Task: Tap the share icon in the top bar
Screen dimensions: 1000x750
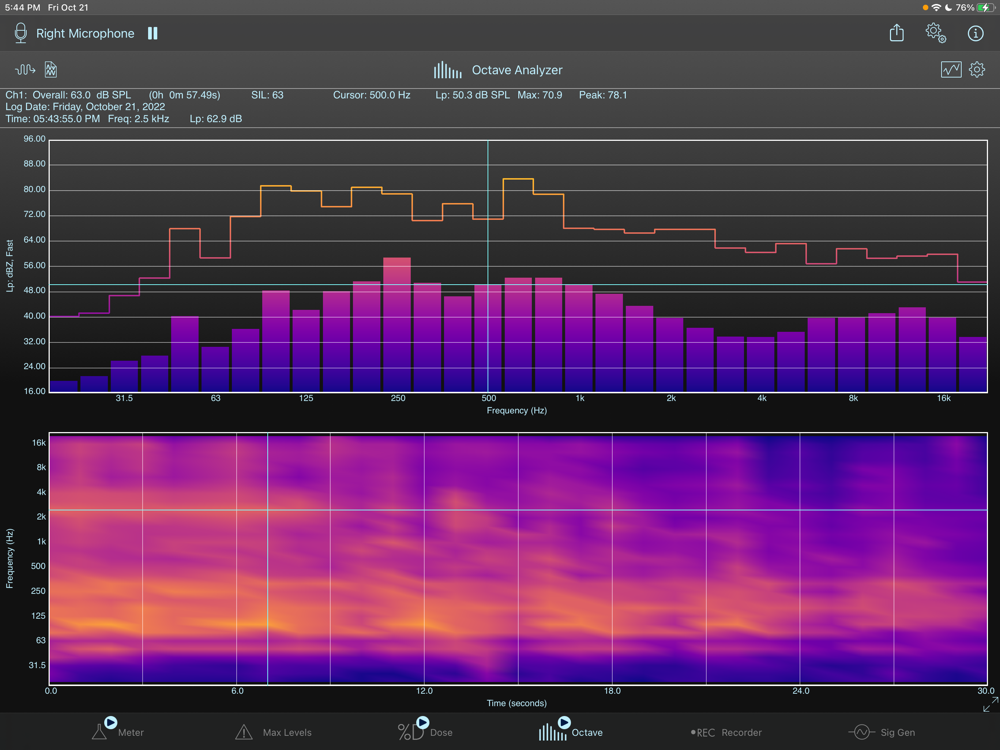Action: click(897, 33)
